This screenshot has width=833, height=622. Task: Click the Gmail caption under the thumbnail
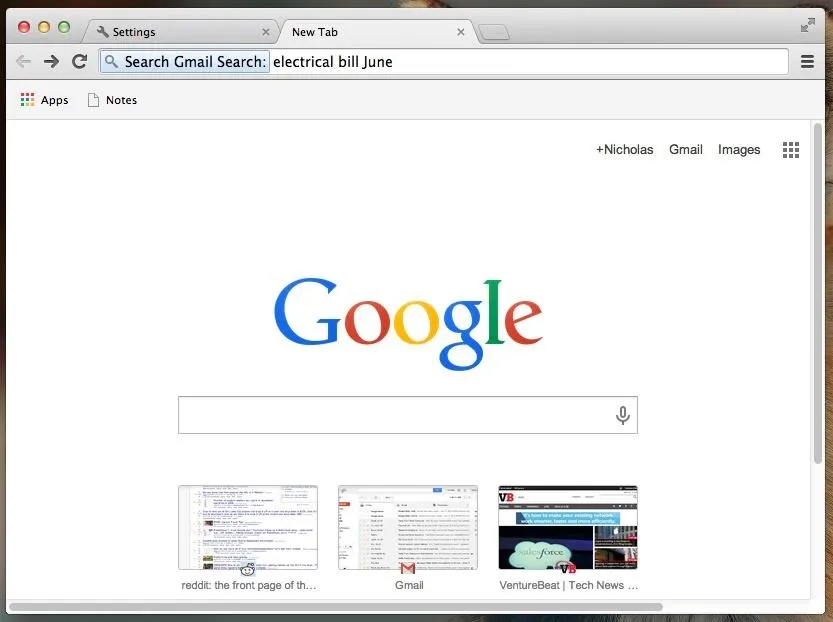(x=409, y=585)
